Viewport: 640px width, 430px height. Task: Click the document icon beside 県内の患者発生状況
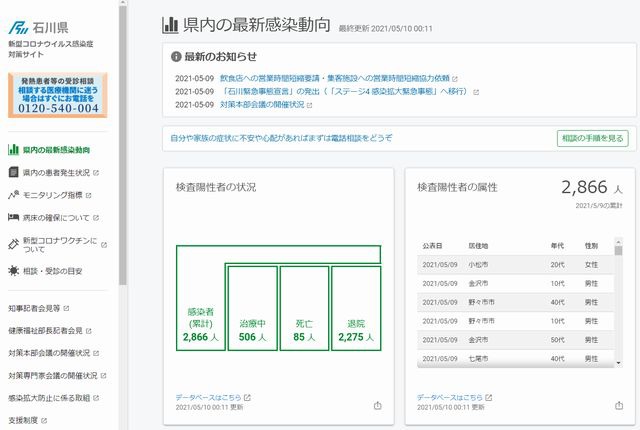(13, 172)
